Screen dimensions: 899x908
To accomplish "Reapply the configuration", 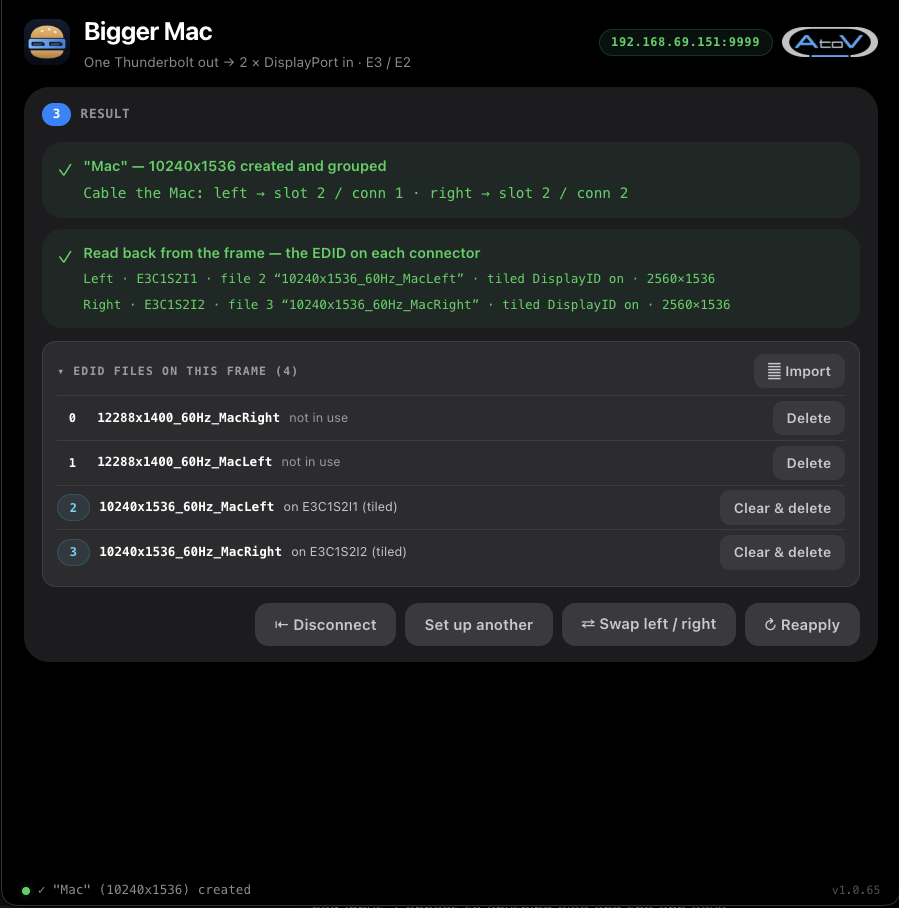I will coord(802,625).
